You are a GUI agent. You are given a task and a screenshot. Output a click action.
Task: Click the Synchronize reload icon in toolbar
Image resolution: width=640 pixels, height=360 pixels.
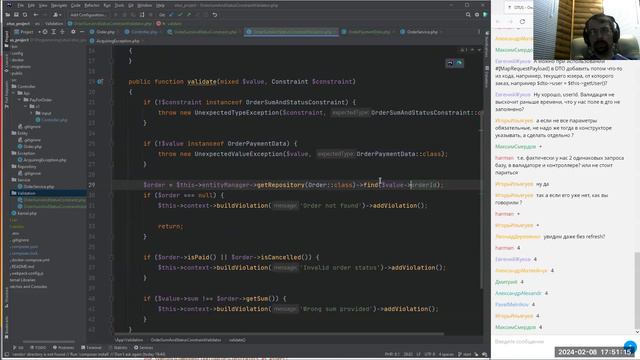coord(25,15)
